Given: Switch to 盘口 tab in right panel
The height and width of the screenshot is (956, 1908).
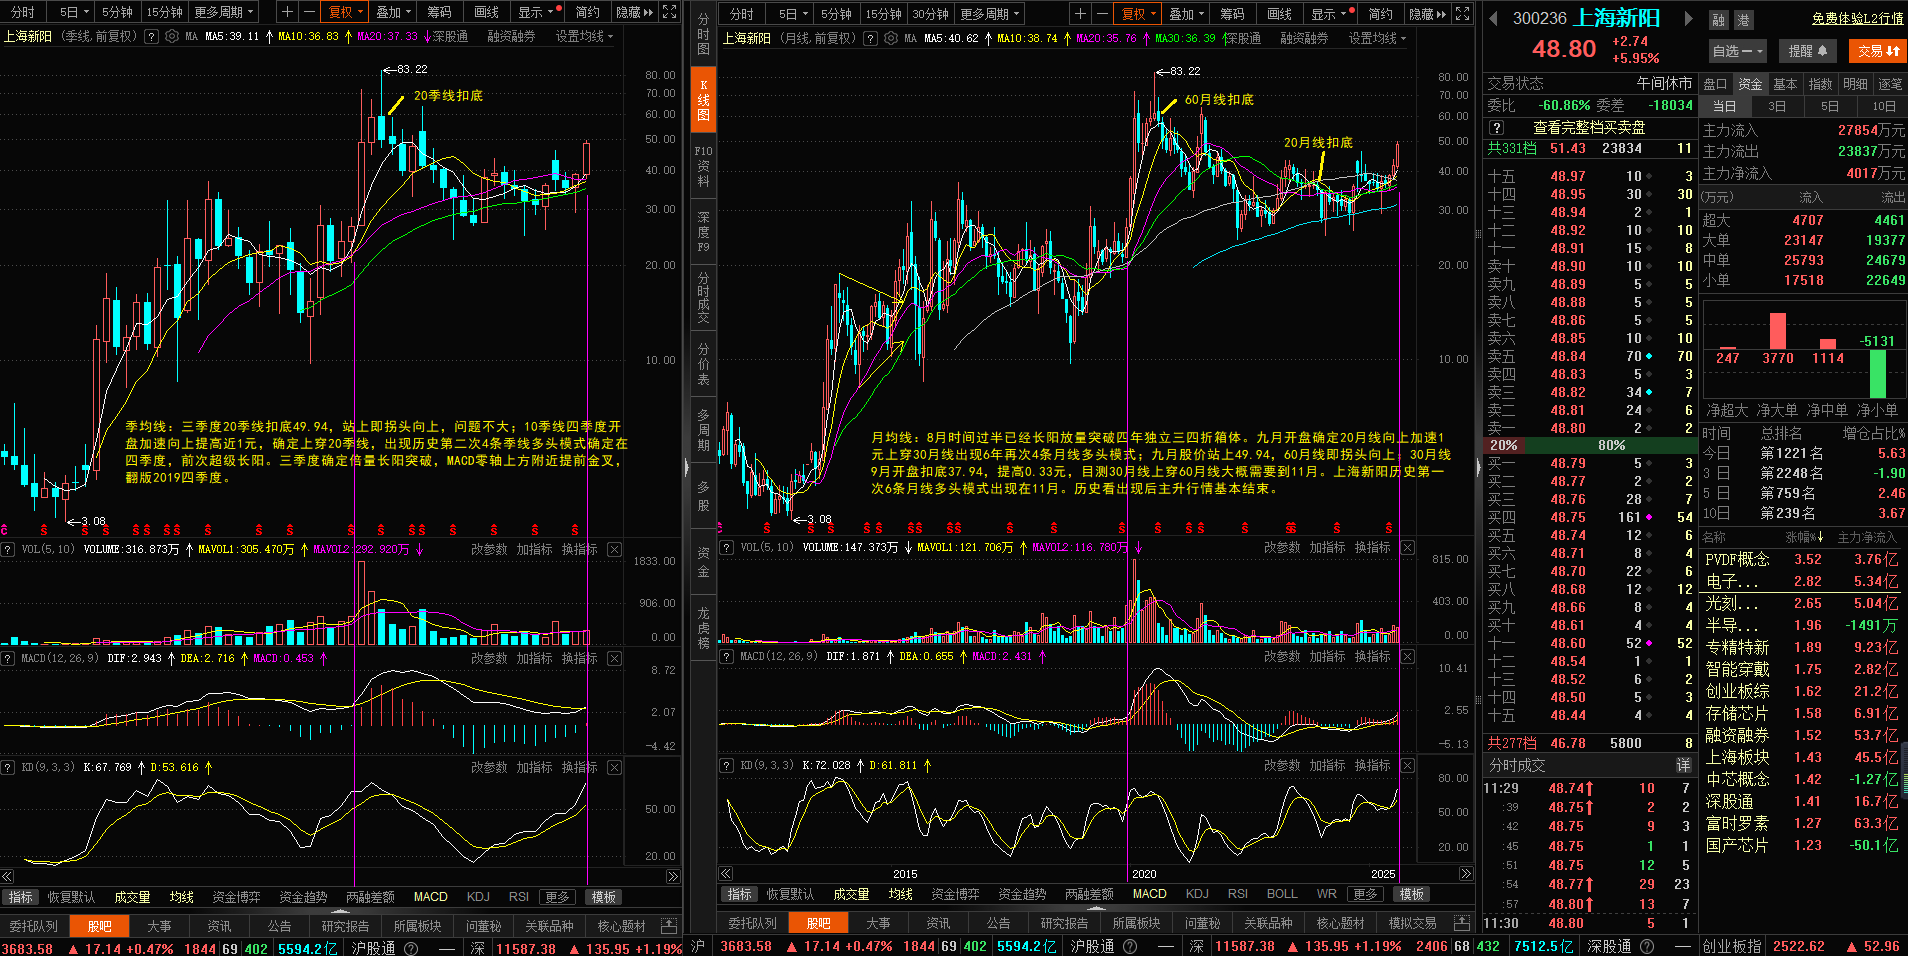Looking at the screenshot, I should click(1715, 84).
